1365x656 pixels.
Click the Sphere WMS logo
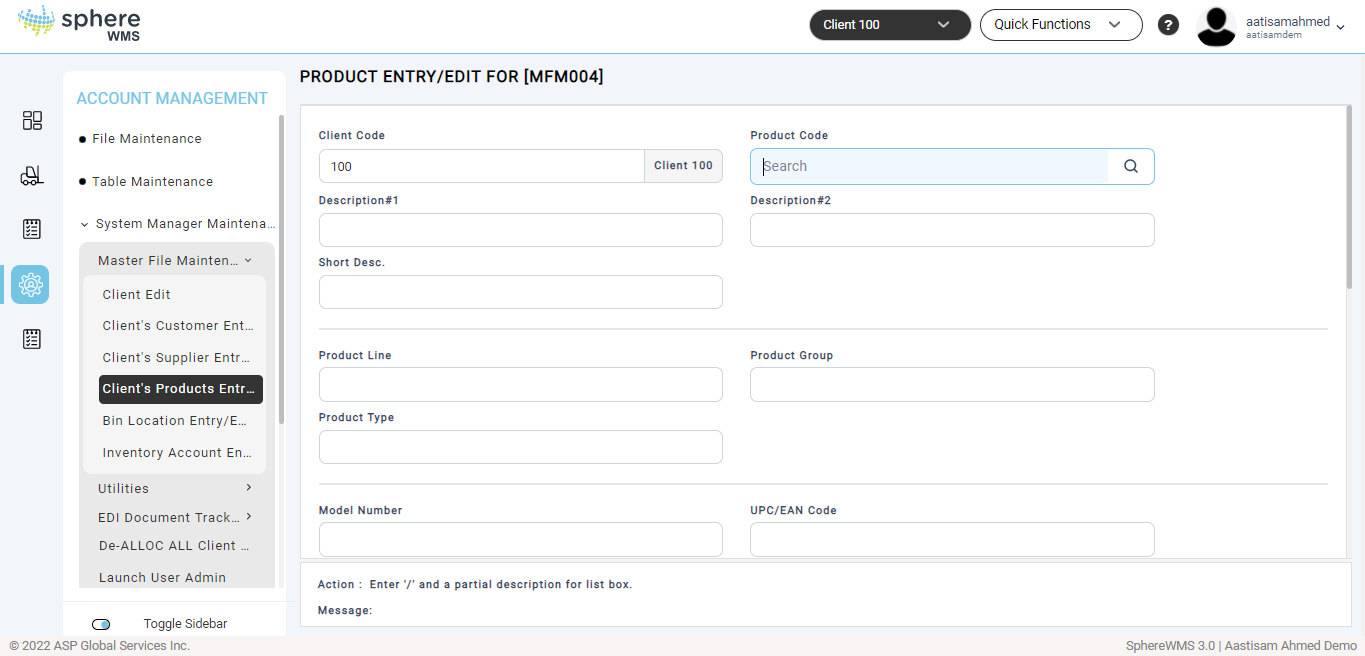click(79, 23)
